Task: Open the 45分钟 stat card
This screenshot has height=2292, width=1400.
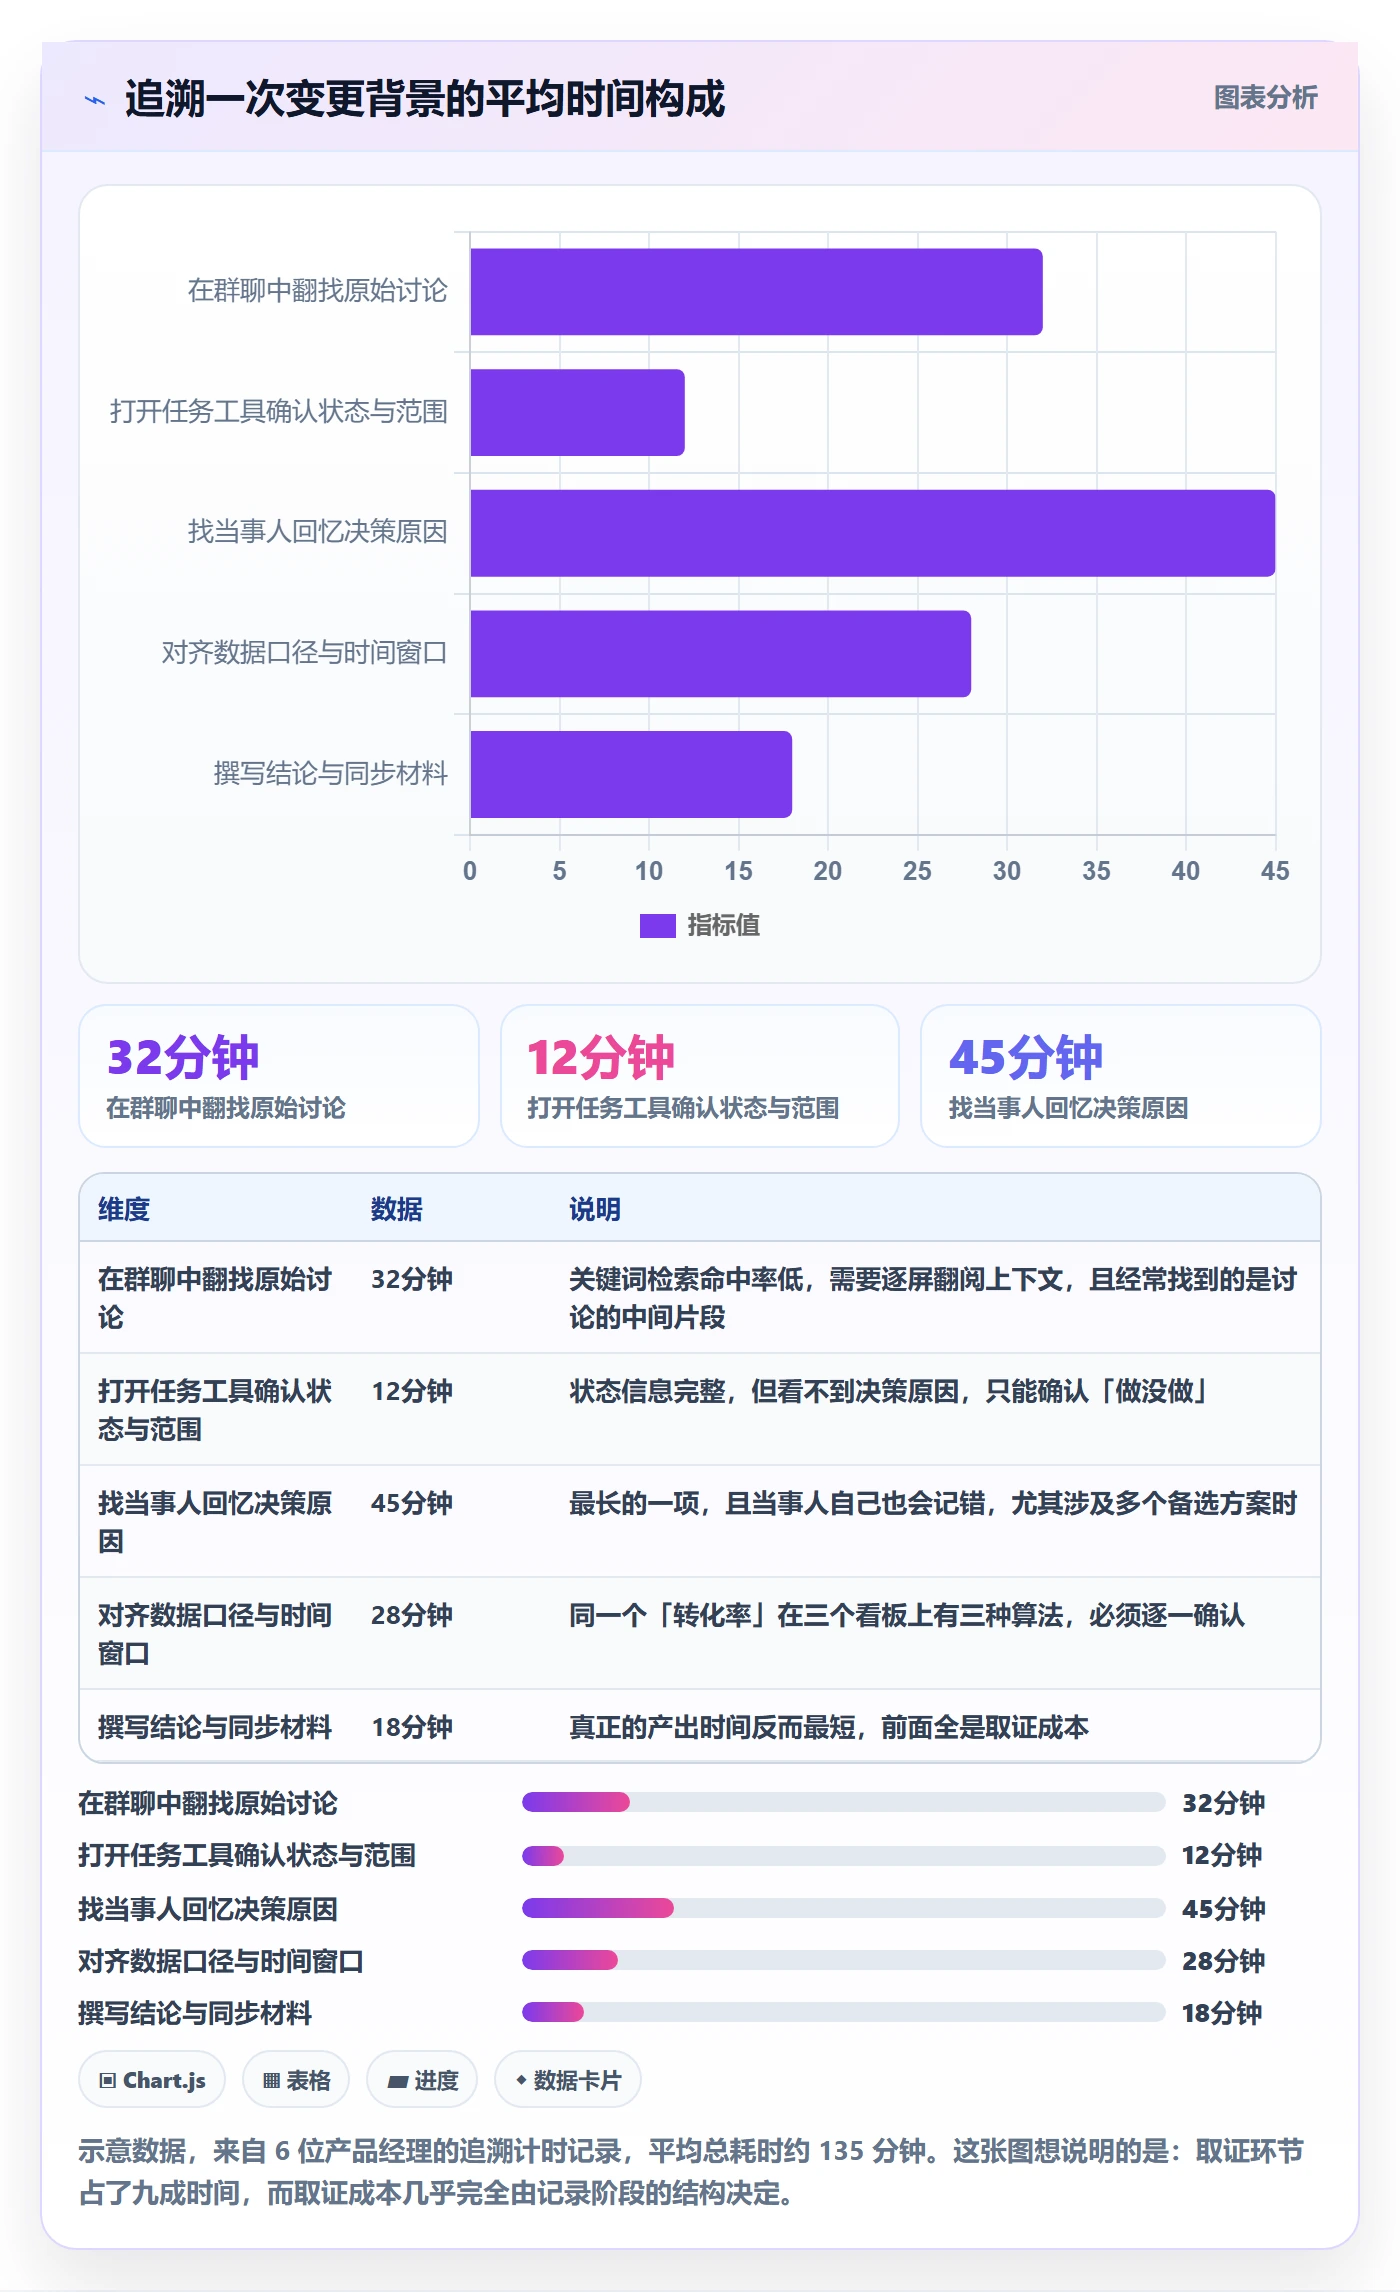Action: (x=1121, y=1076)
